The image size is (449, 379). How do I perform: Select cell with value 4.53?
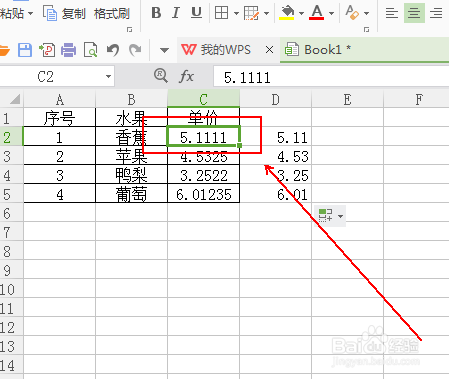(x=275, y=156)
